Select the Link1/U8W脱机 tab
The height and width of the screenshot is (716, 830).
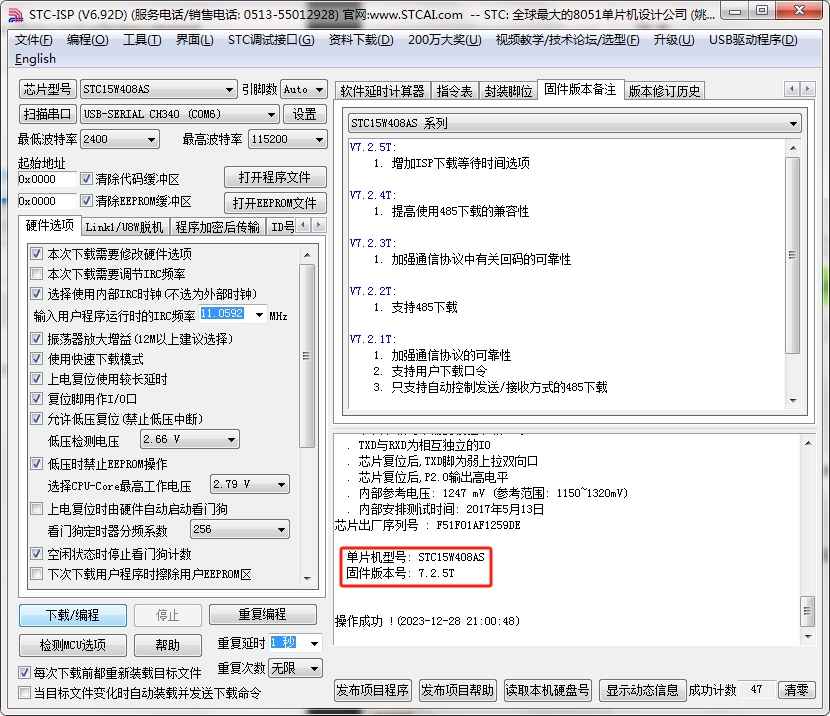click(124, 227)
